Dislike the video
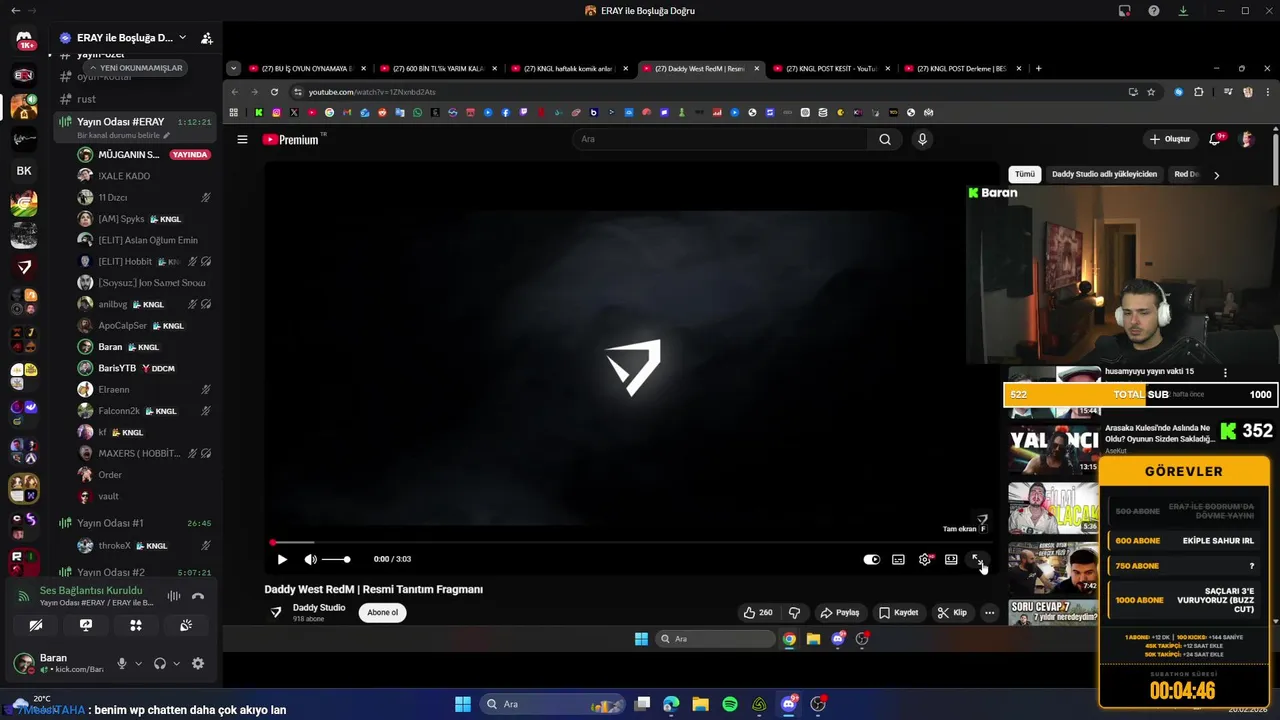 tap(795, 612)
